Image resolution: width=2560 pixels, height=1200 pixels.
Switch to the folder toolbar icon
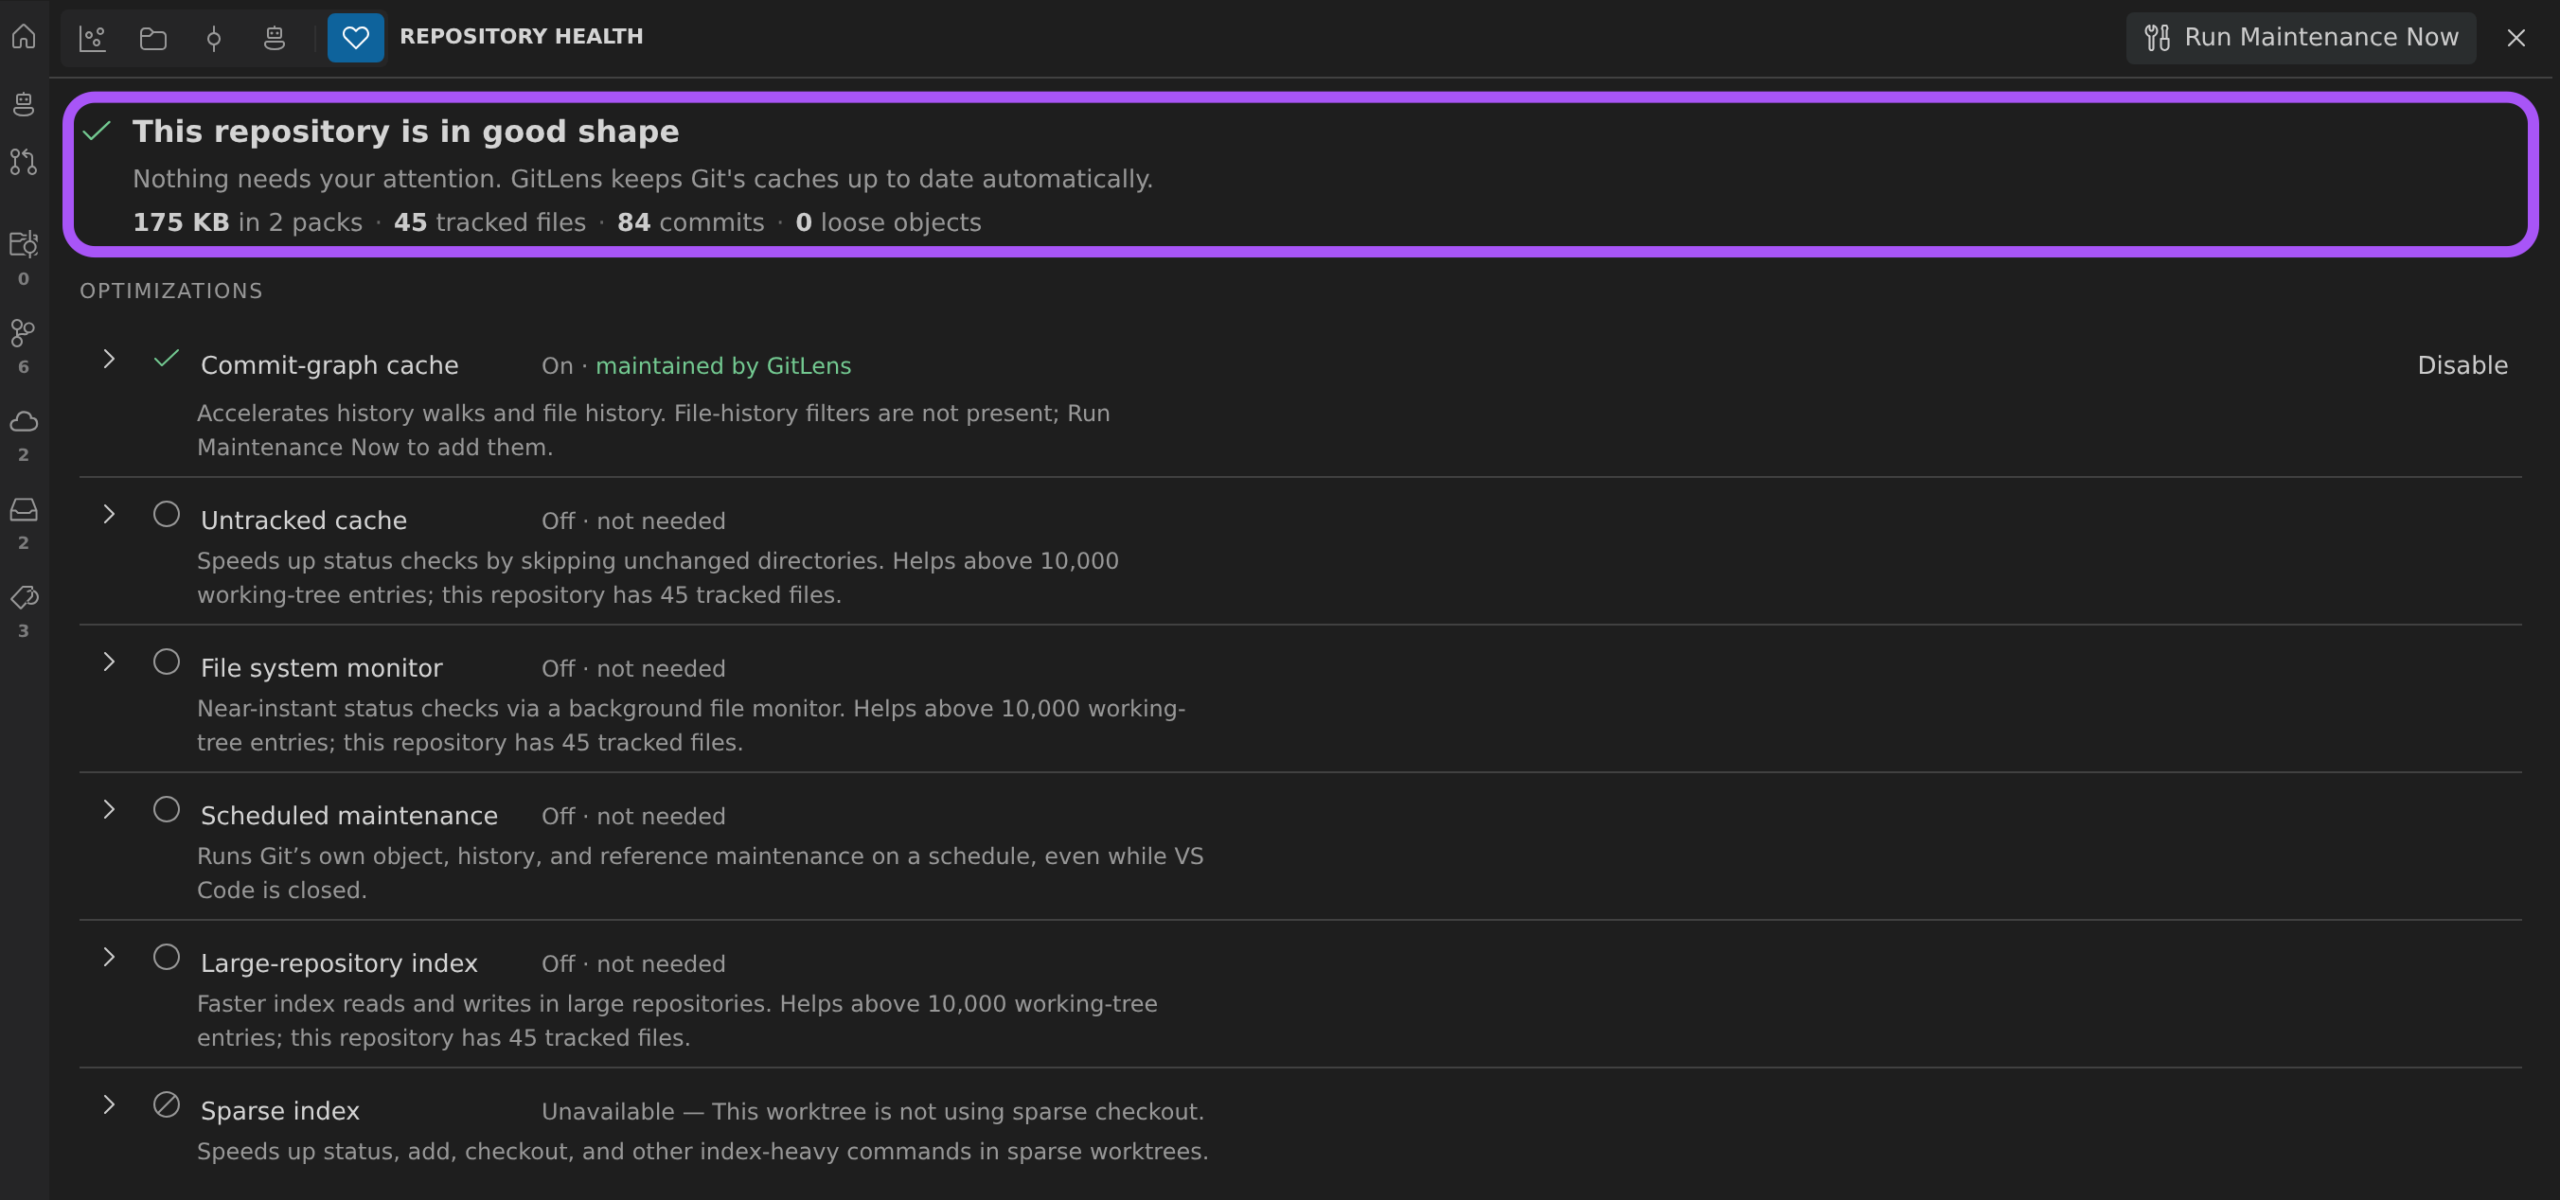coord(153,38)
